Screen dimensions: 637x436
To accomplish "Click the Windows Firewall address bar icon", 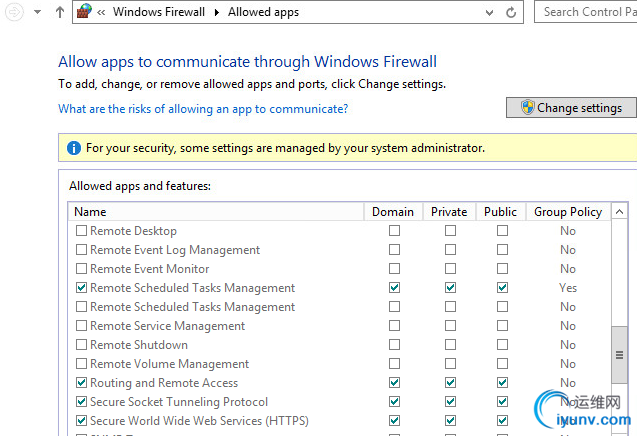I will [84, 11].
